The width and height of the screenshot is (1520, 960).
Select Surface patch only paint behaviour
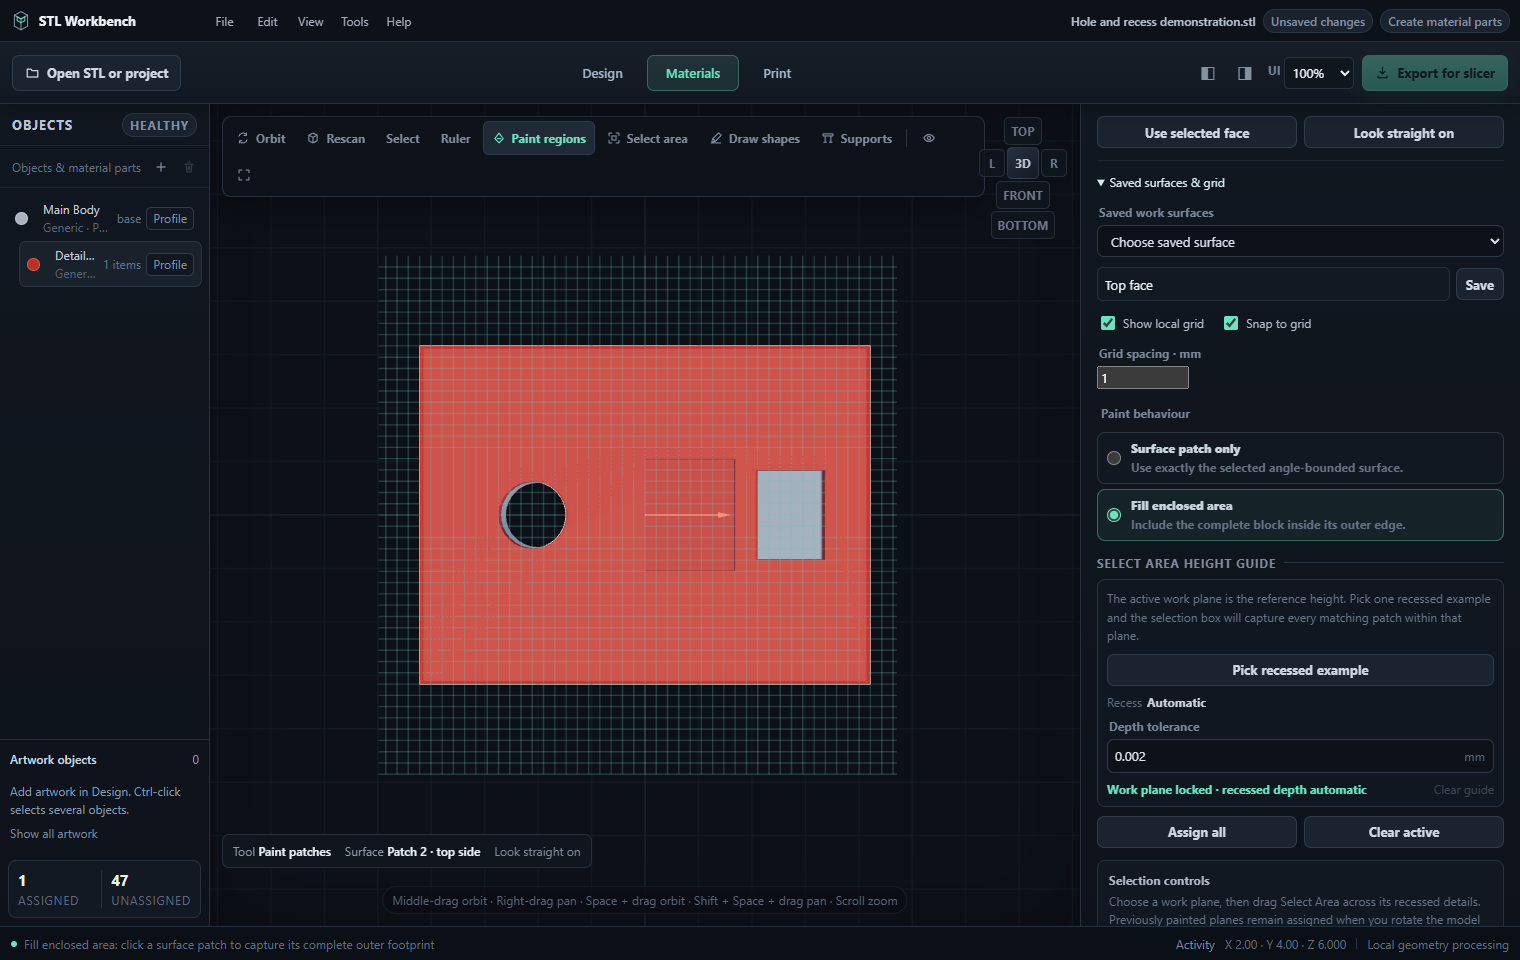tap(1300, 458)
